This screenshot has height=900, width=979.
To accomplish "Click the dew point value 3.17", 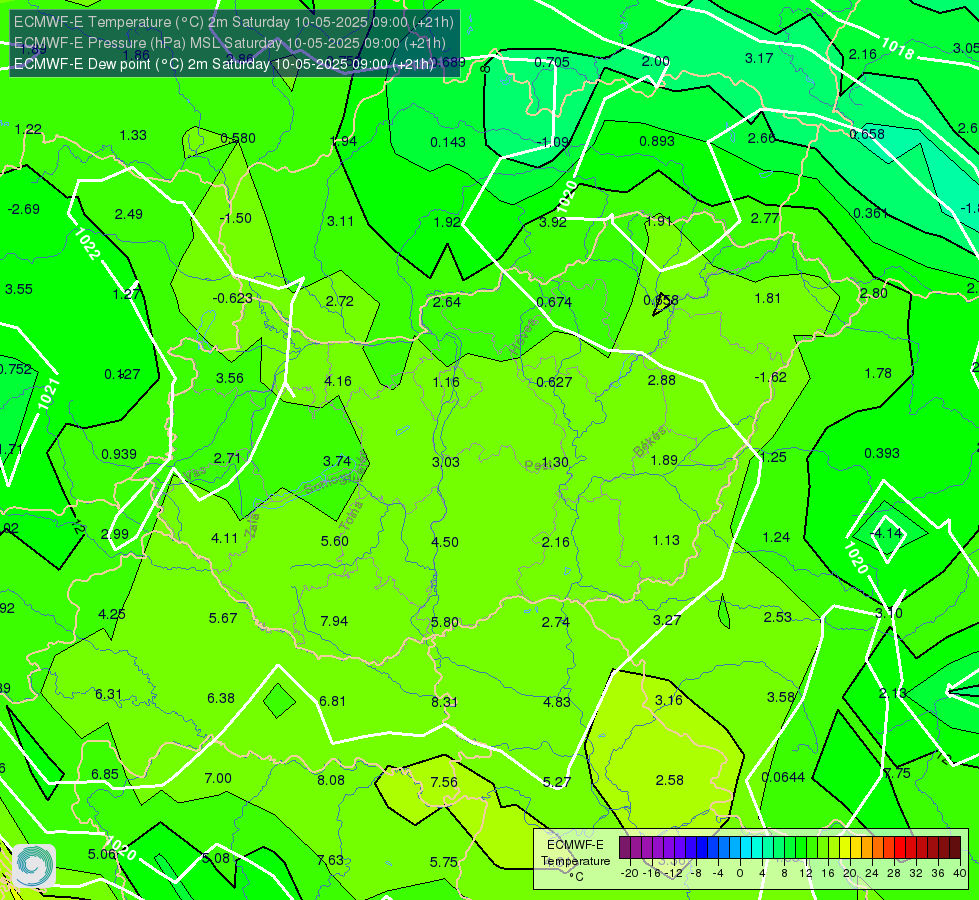I will pyautogui.click(x=759, y=59).
